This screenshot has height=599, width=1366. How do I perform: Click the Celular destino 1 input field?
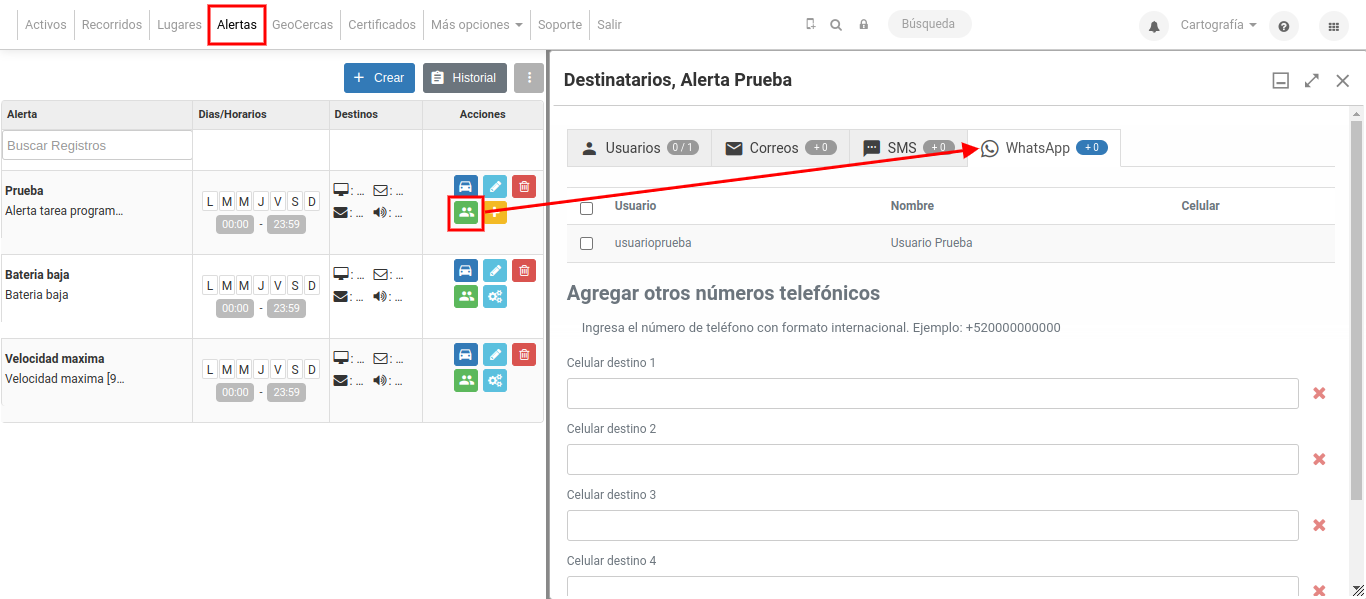pos(933,394)
